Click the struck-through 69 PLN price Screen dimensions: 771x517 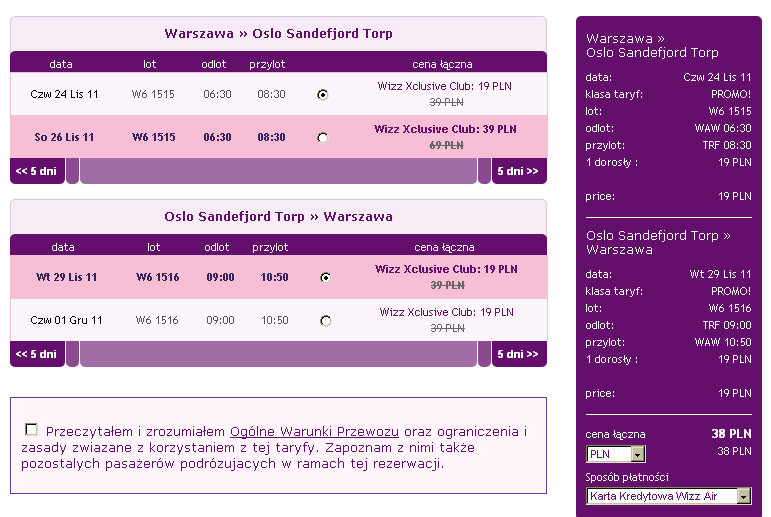point(446,145)
